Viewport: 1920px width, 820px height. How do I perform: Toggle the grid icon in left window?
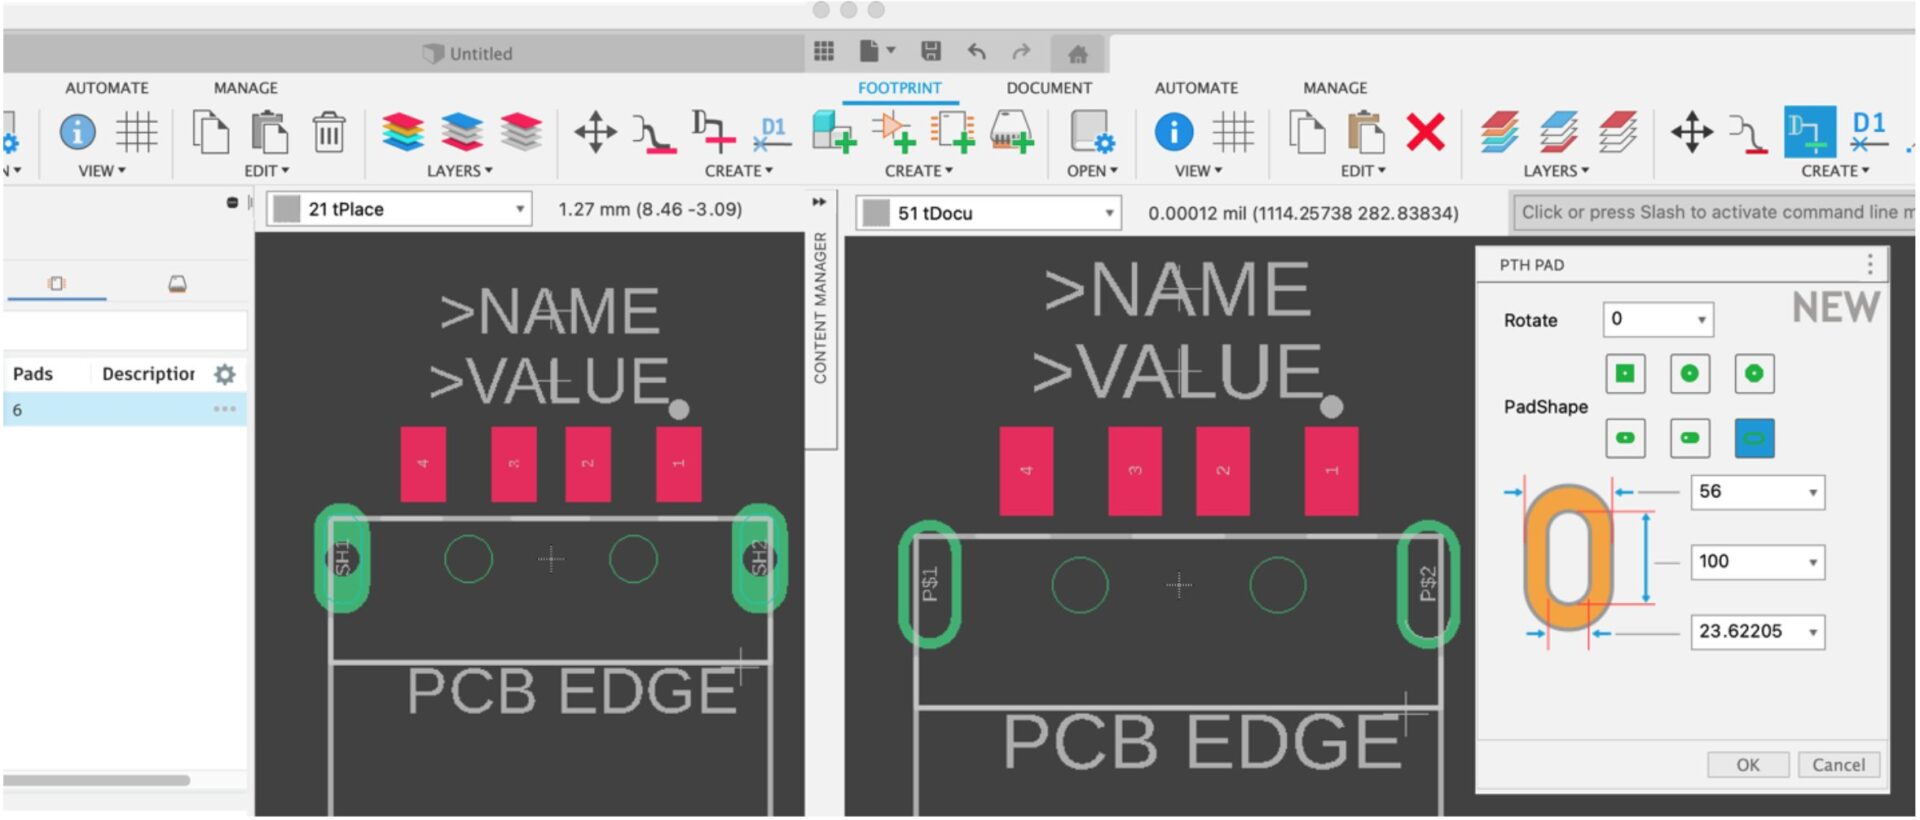click(x=137, y=131)
